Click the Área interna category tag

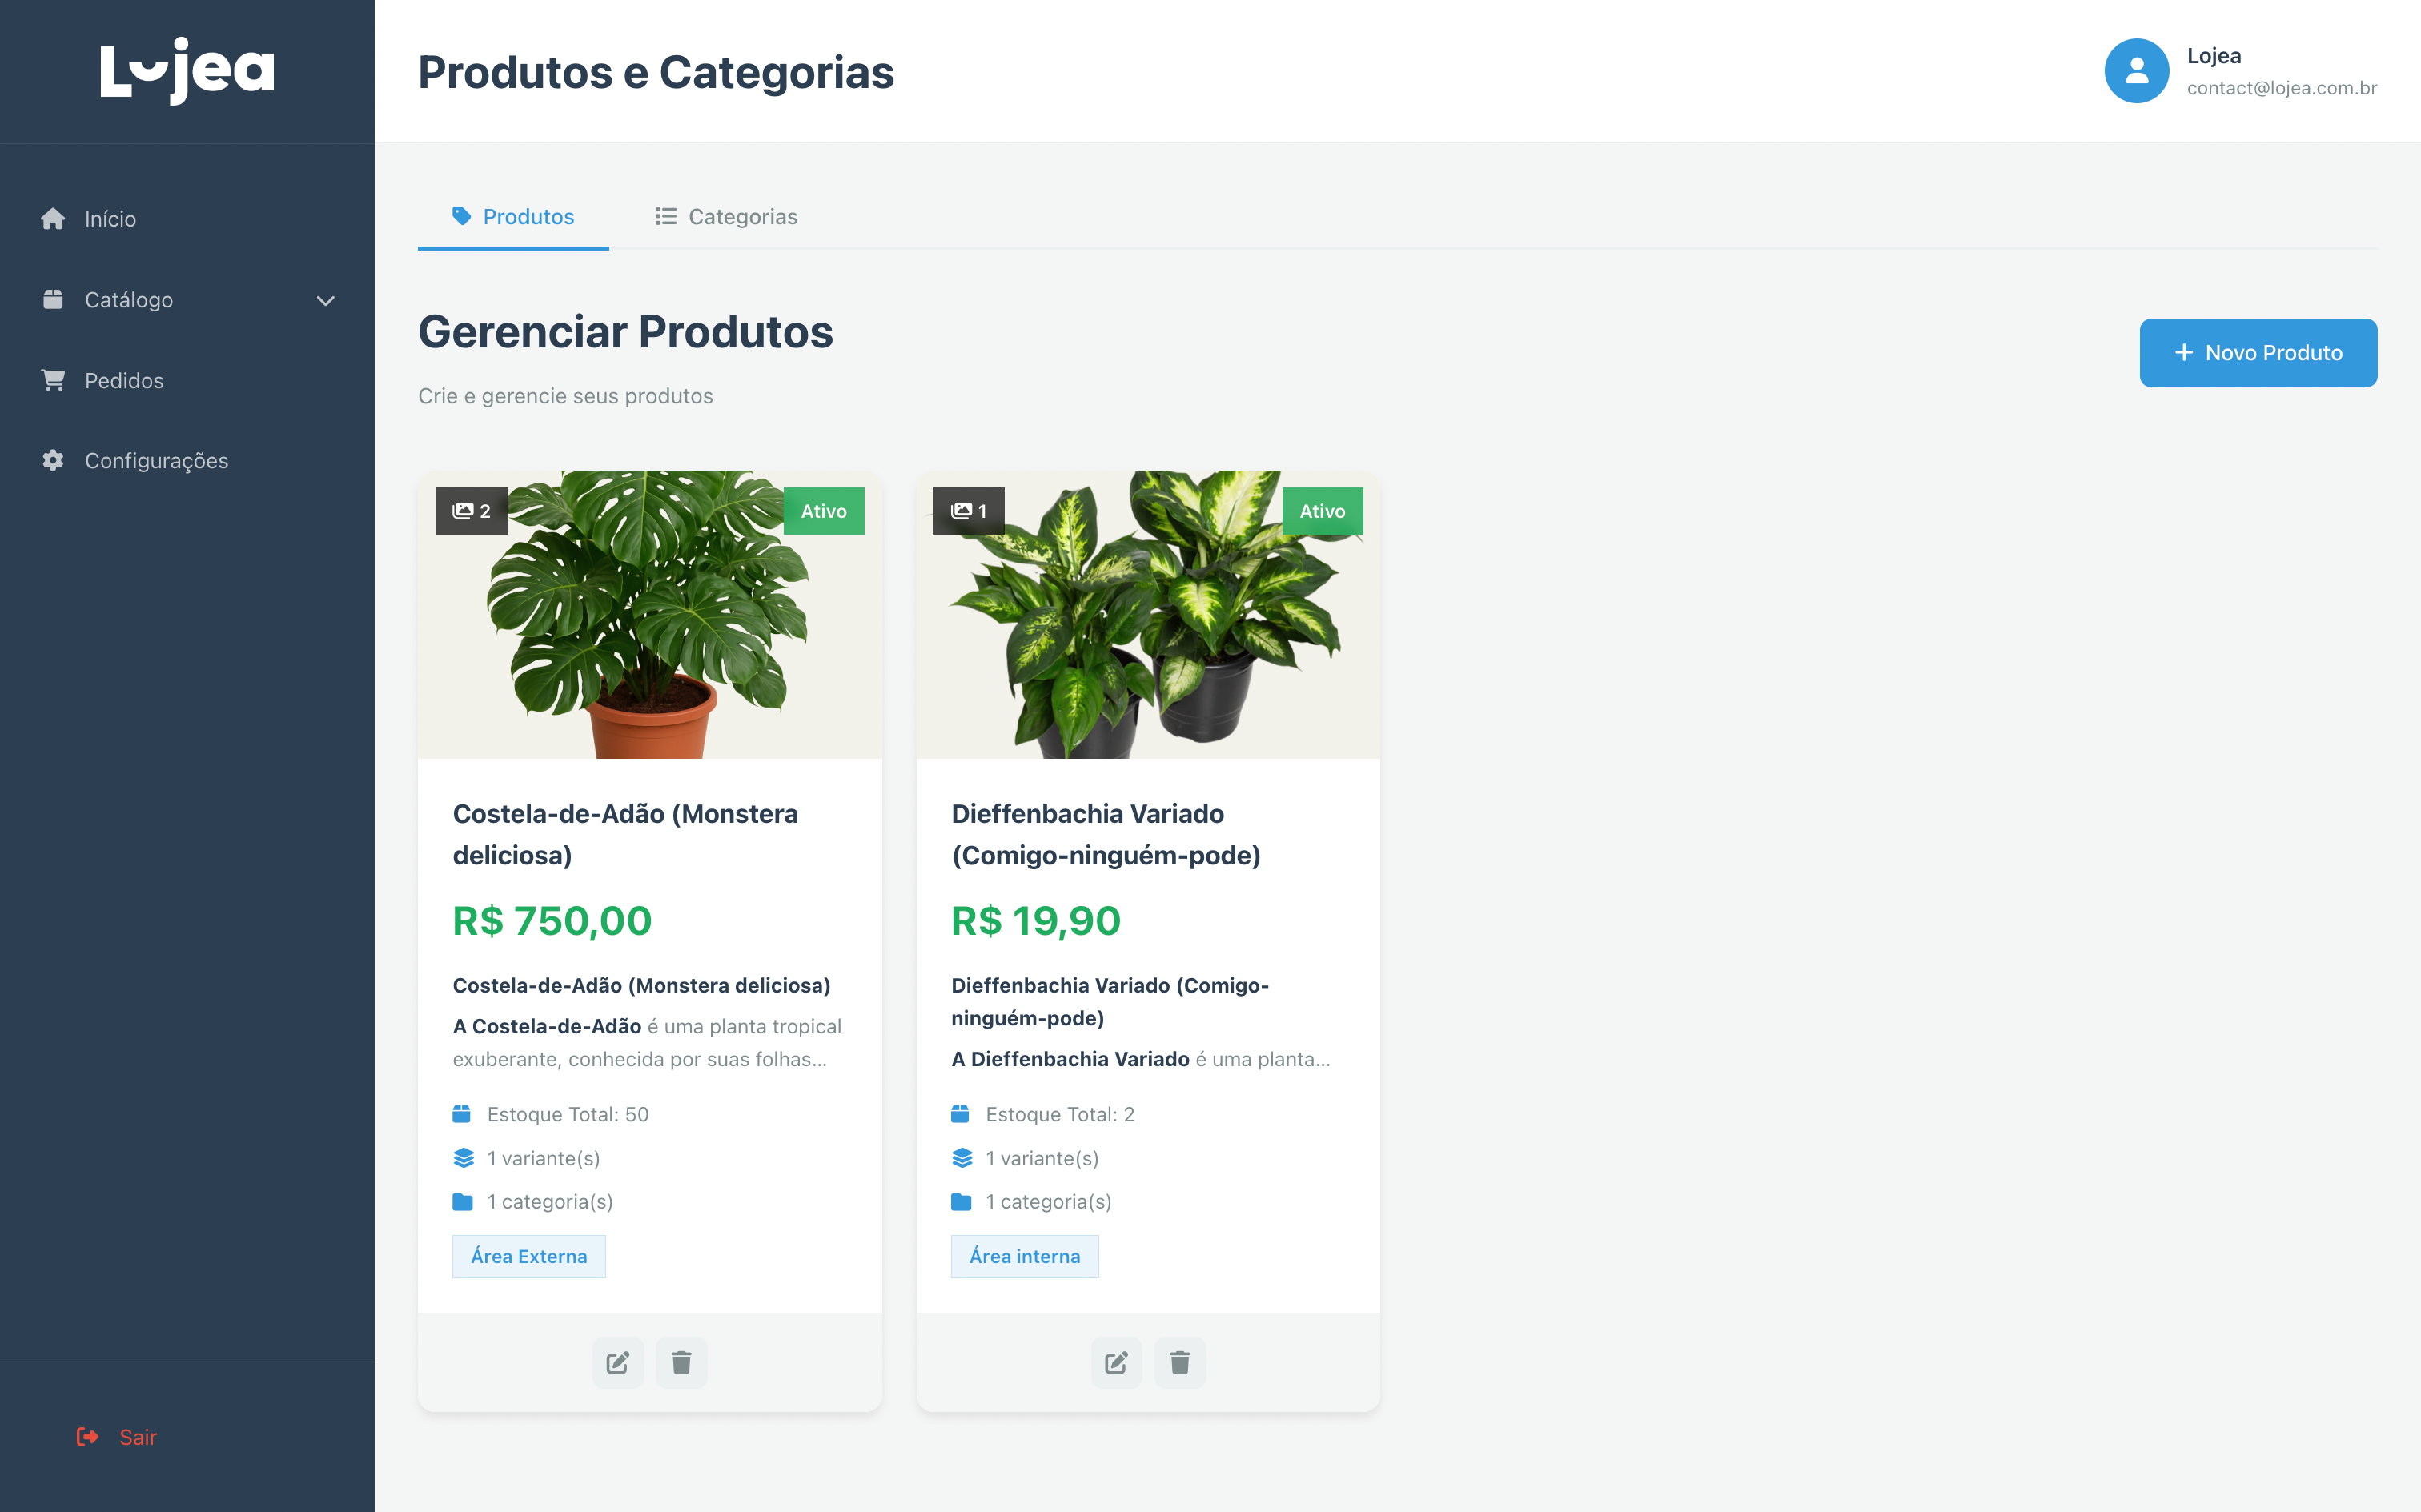(x=1024, y=1256)
